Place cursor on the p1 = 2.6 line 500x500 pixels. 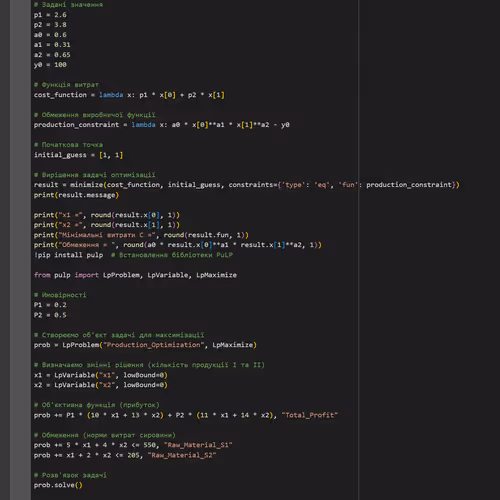click(50, 15)
